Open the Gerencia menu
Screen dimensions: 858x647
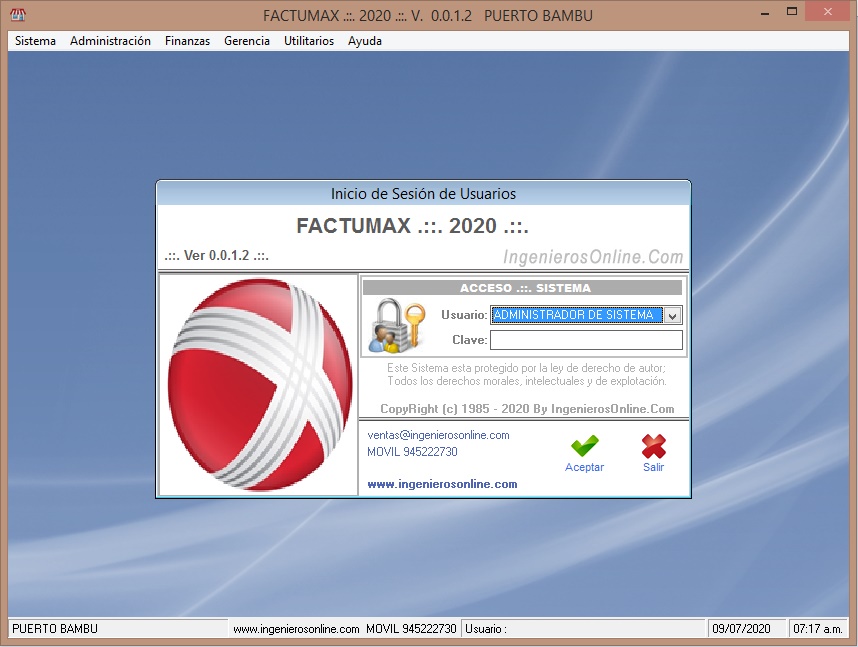[247, 41]
